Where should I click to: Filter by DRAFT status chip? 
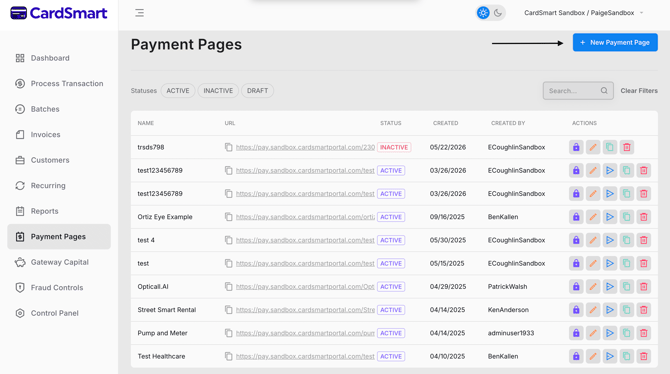click(257, 91)
